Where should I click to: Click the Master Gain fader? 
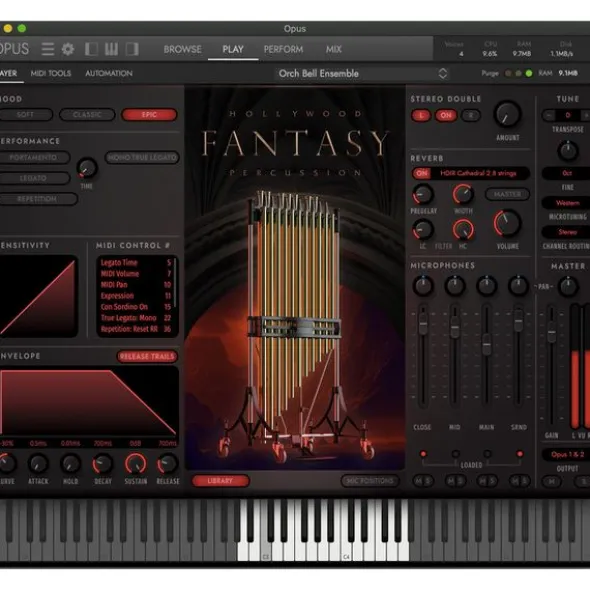(x=552, y=332)
